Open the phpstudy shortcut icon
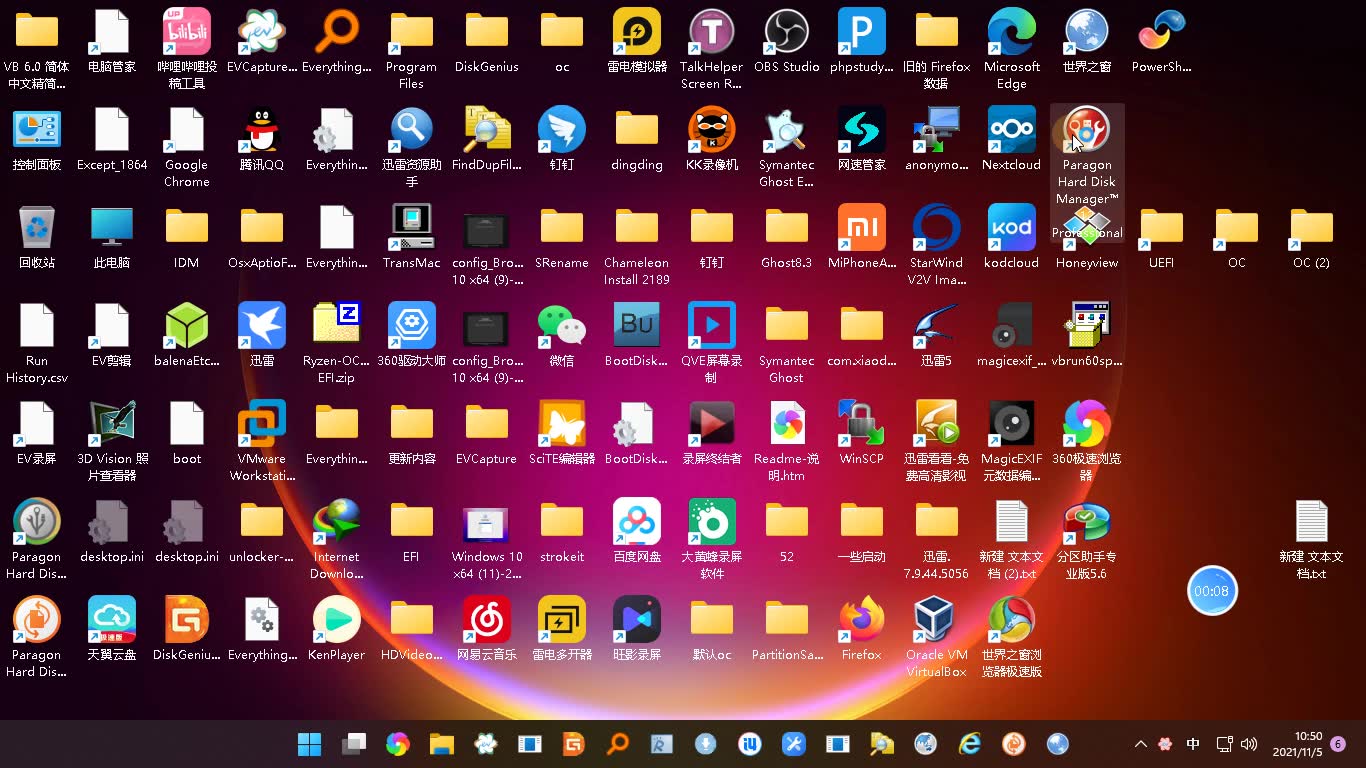The width and height of the screenshot is (1366, 768). click(x=862, y=42)
